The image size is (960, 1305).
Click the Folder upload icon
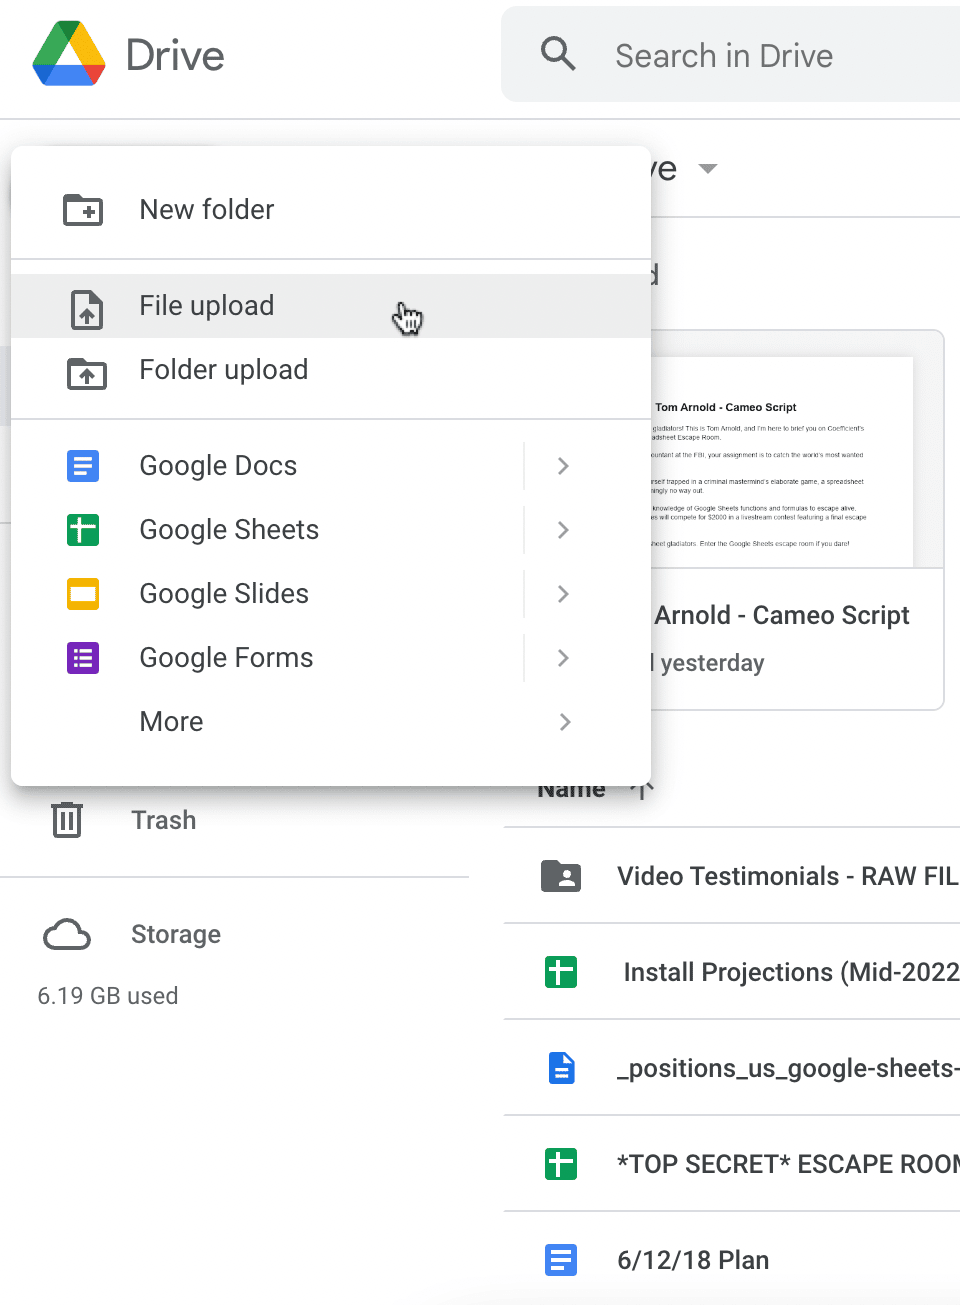click(87, 374)
